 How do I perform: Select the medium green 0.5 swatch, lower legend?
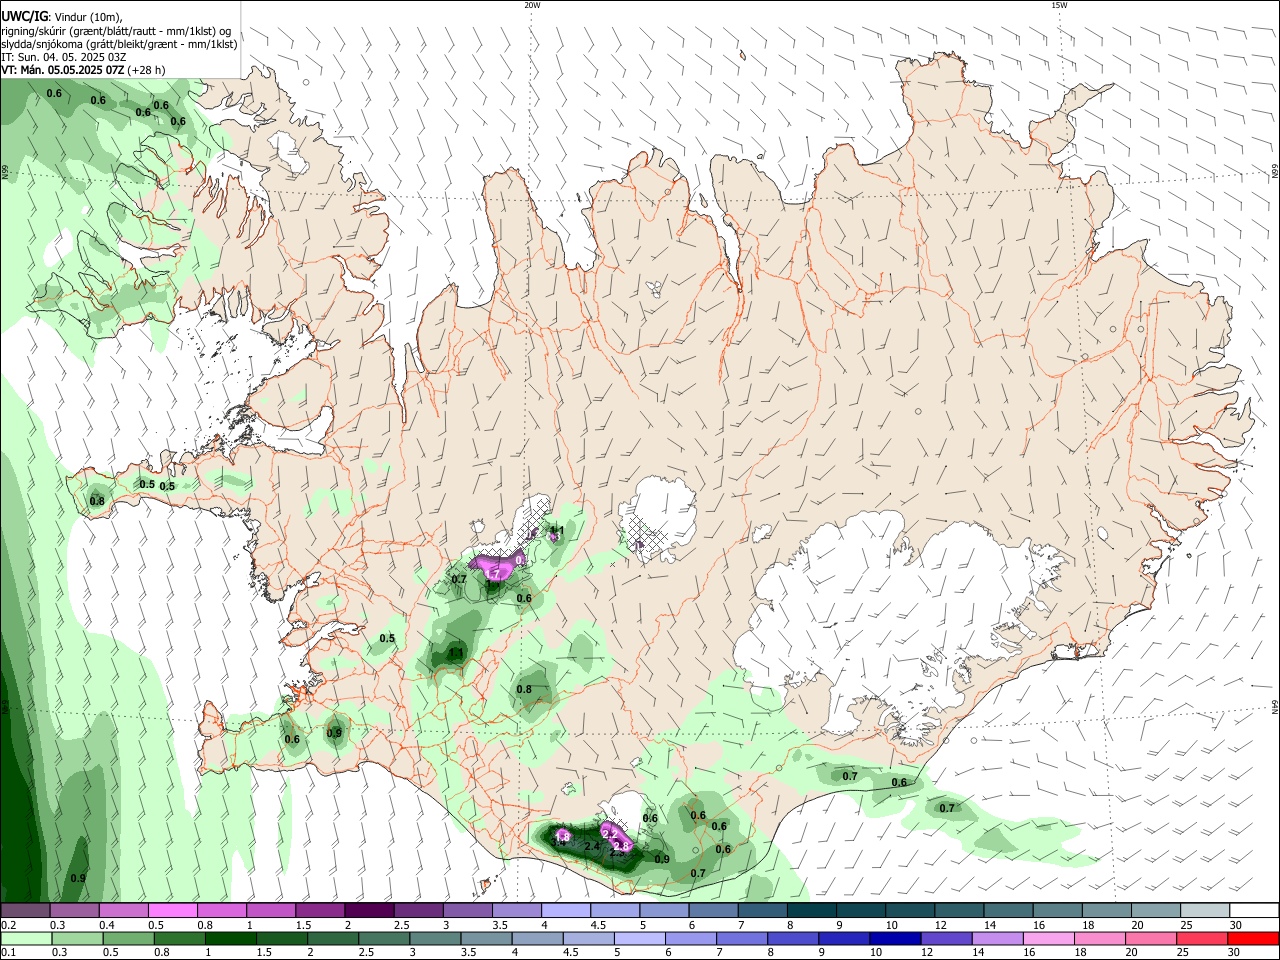(128, 939)
